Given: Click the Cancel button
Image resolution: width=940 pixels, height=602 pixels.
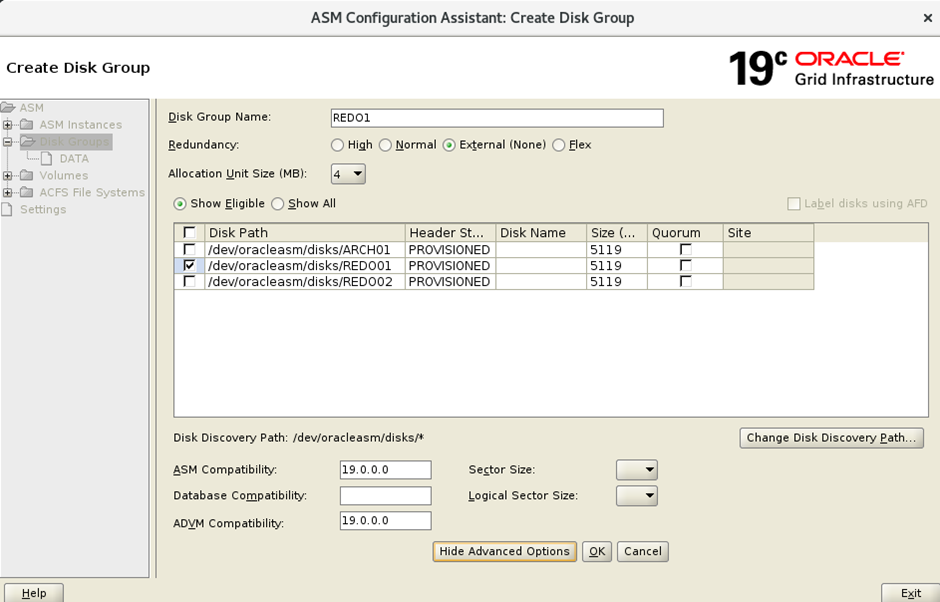Looking at the screenshot, I should coord(643,552).
